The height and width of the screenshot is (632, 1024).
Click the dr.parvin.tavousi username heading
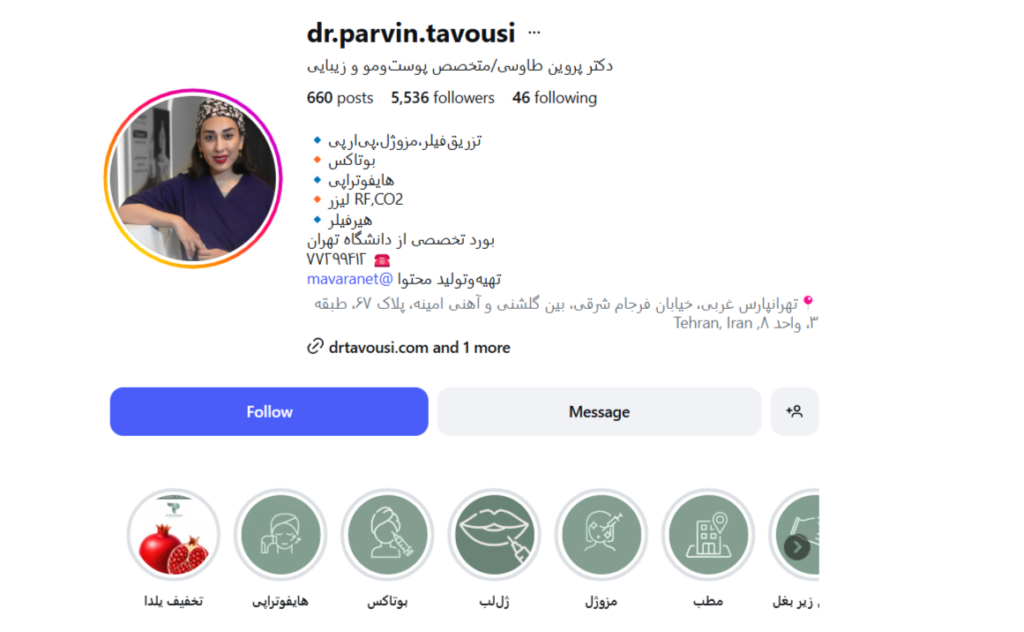(x=411, y=33)
